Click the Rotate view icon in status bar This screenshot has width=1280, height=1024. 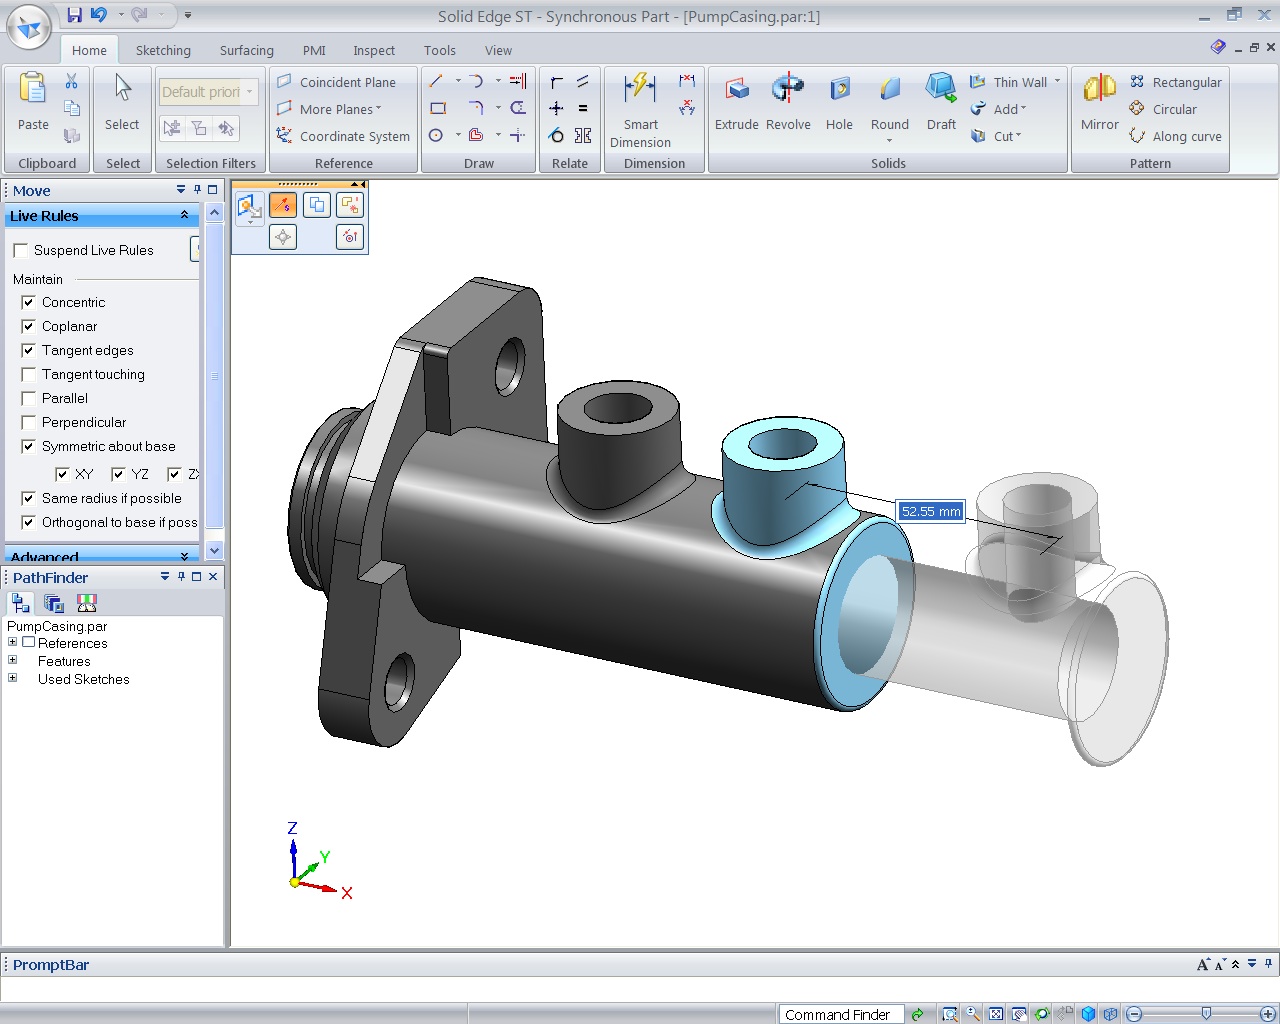coord(1042,1014)
